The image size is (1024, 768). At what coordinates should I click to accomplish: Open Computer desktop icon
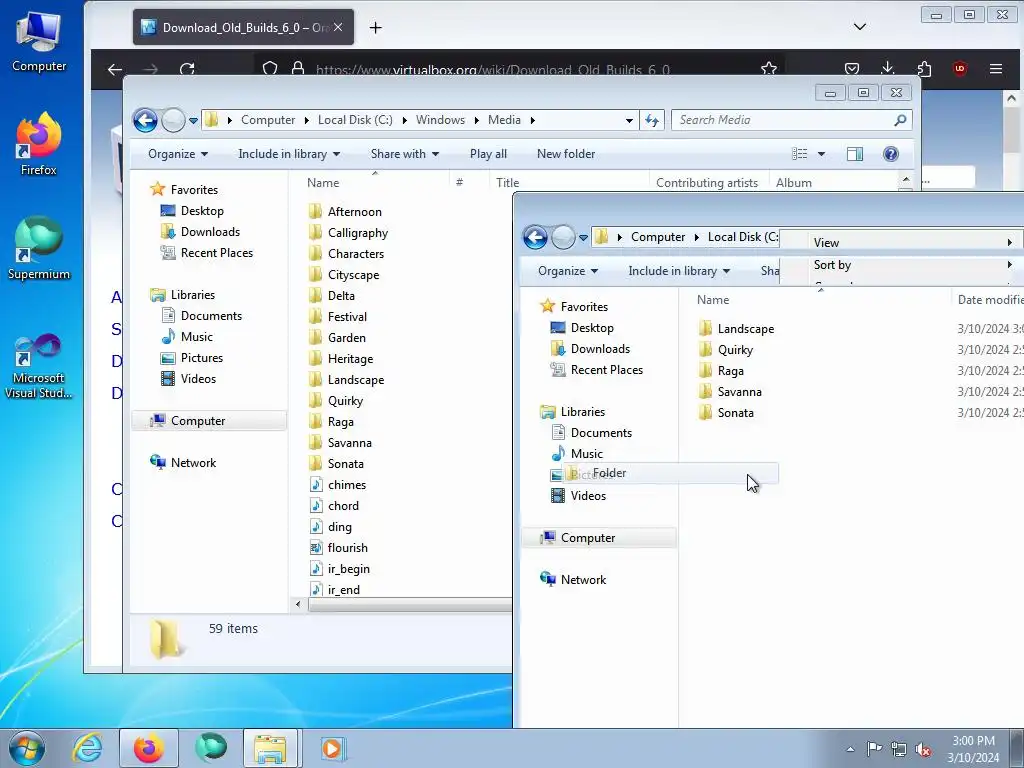tap(39, 40)
